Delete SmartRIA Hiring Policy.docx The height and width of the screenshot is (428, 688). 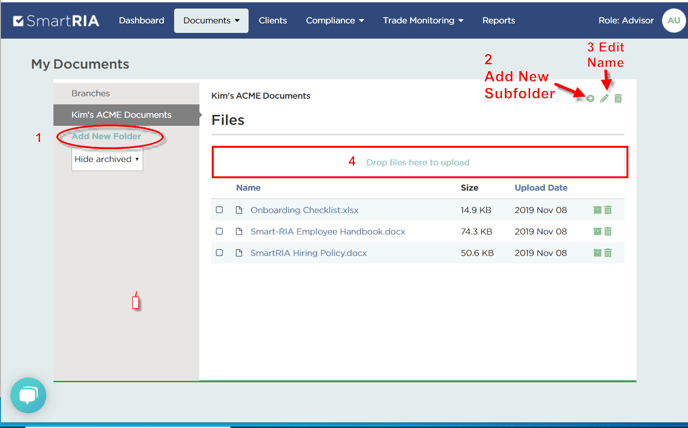(x=608, y=253)
